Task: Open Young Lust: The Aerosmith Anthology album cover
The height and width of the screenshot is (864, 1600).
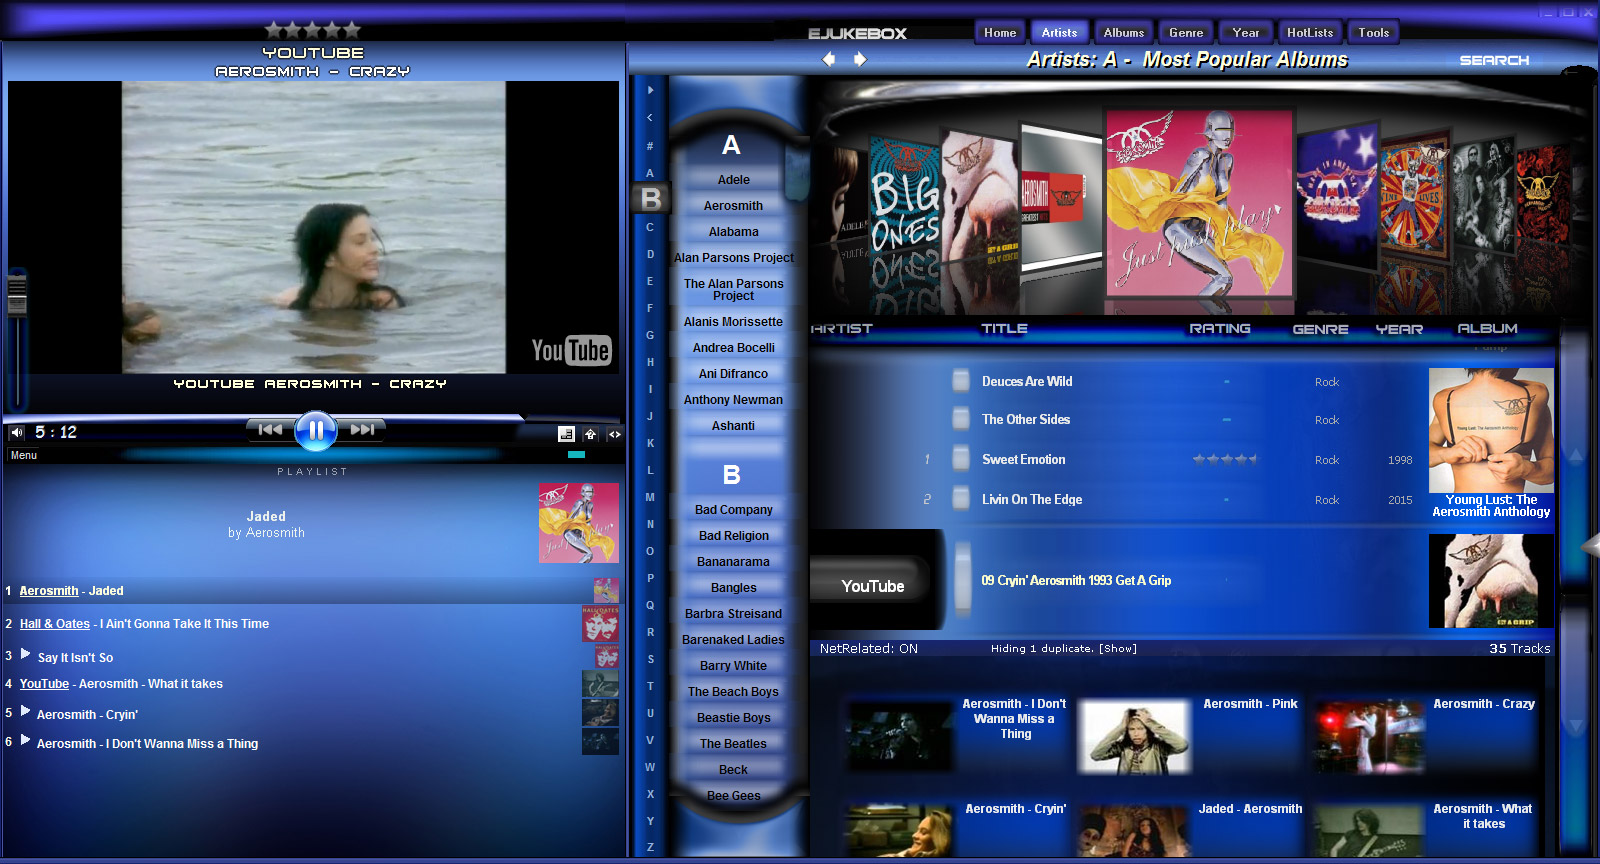Action: [1491, 432]
